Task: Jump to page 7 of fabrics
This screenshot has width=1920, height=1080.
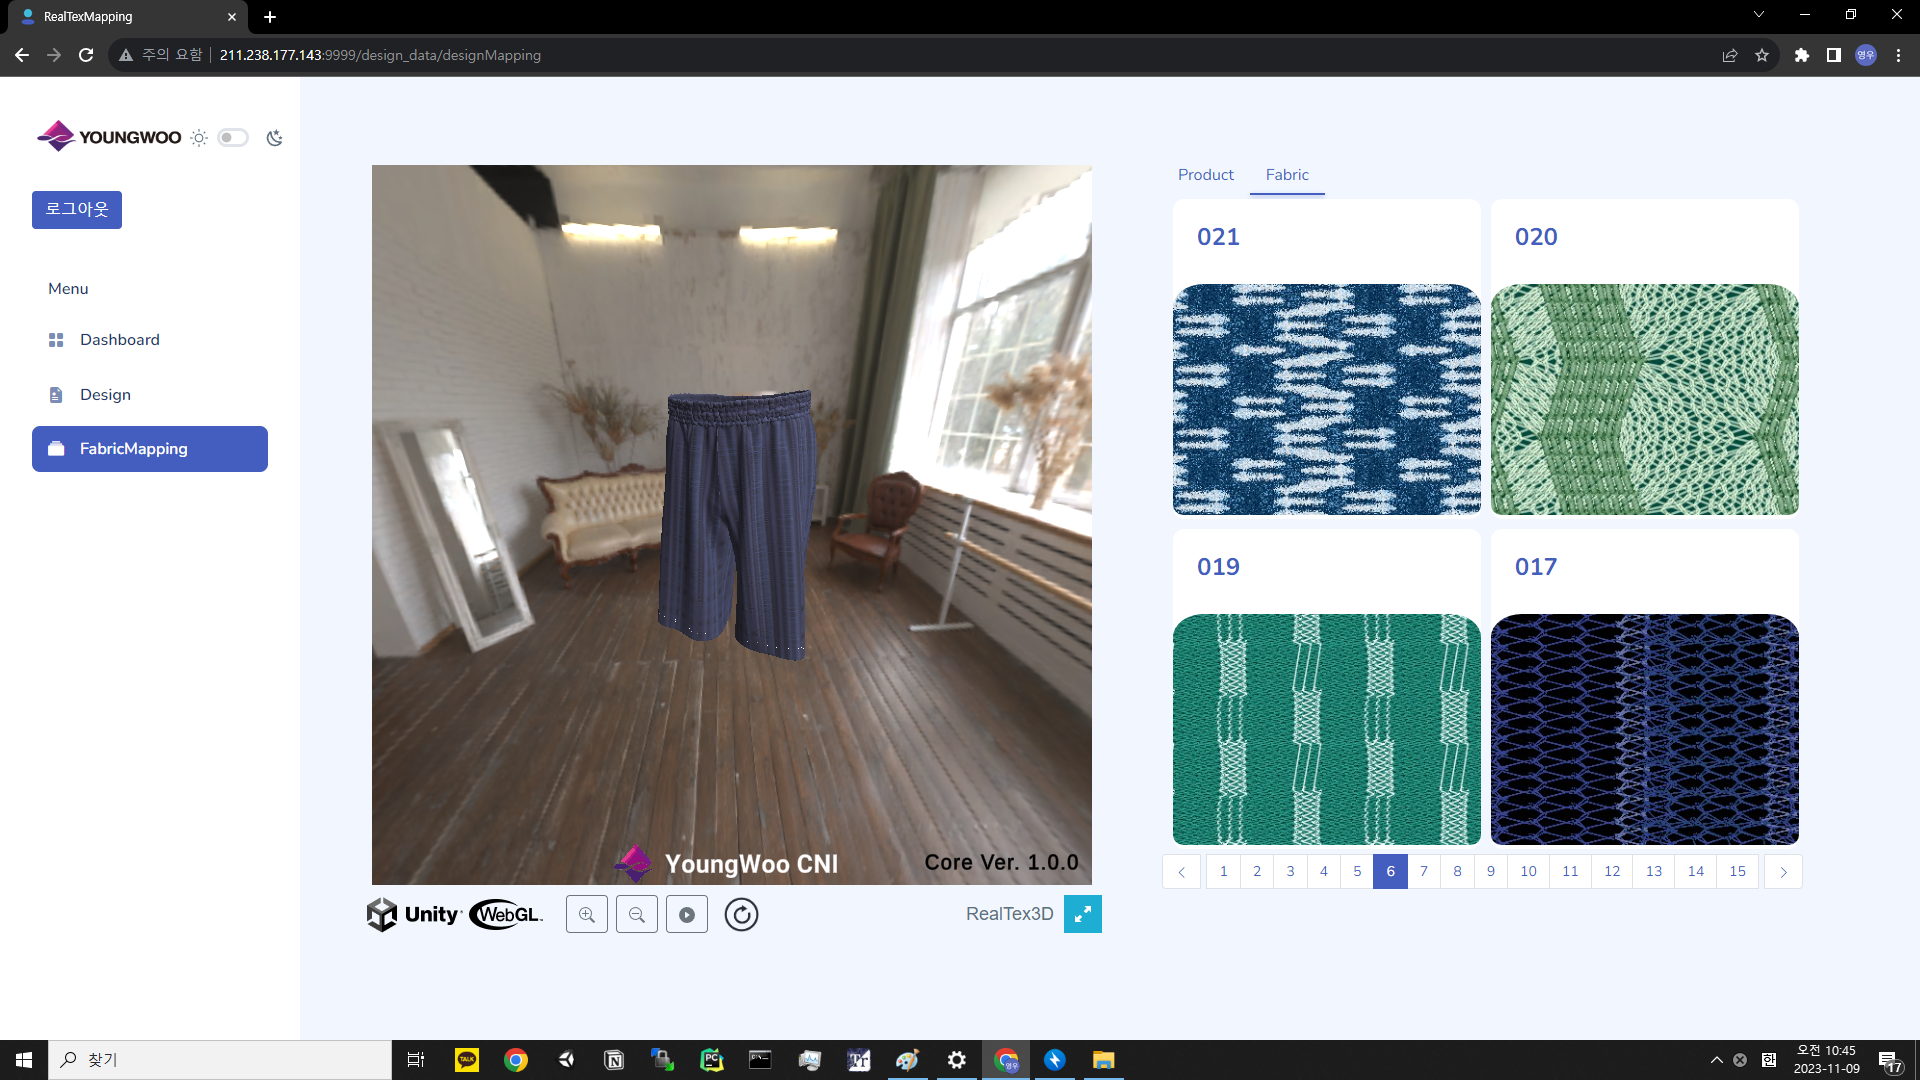Action: coord(1423,872)
